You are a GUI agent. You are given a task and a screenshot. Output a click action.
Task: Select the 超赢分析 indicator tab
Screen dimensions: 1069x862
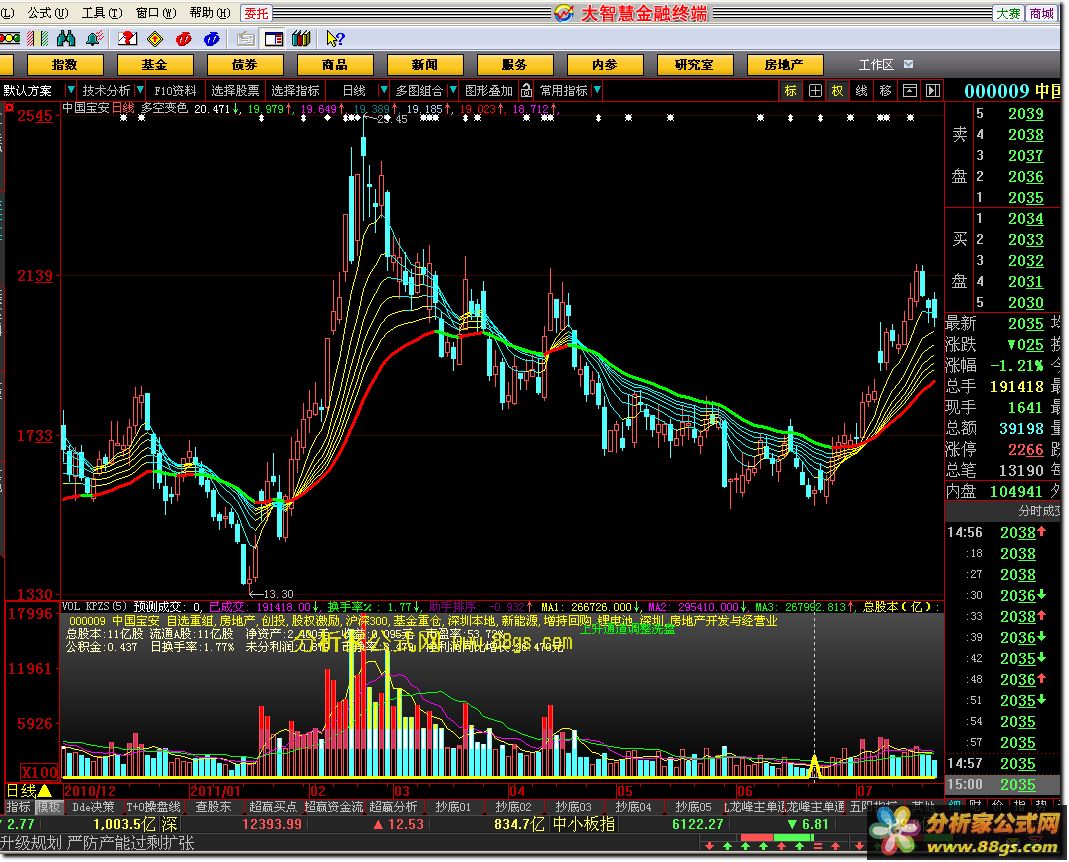(393, 807)
